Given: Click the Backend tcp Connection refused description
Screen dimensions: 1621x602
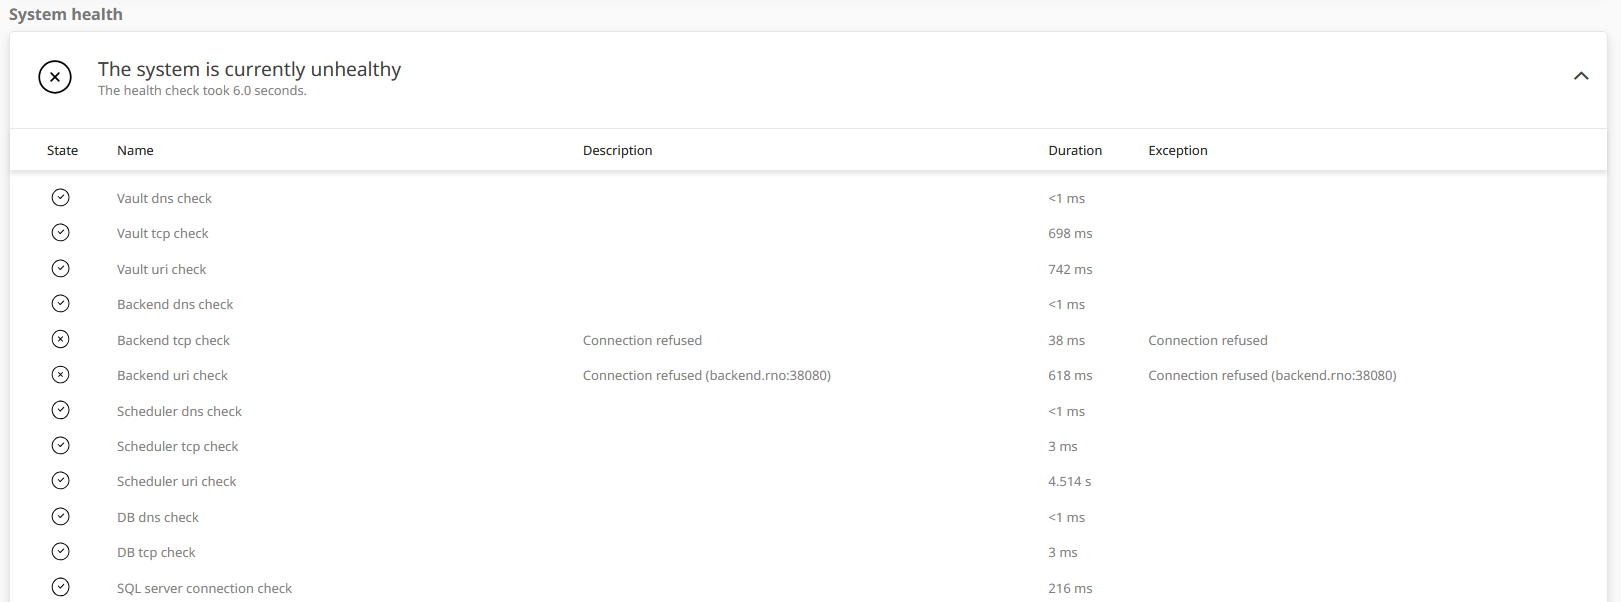Looking at the screenshot, I should pos(642,341).
